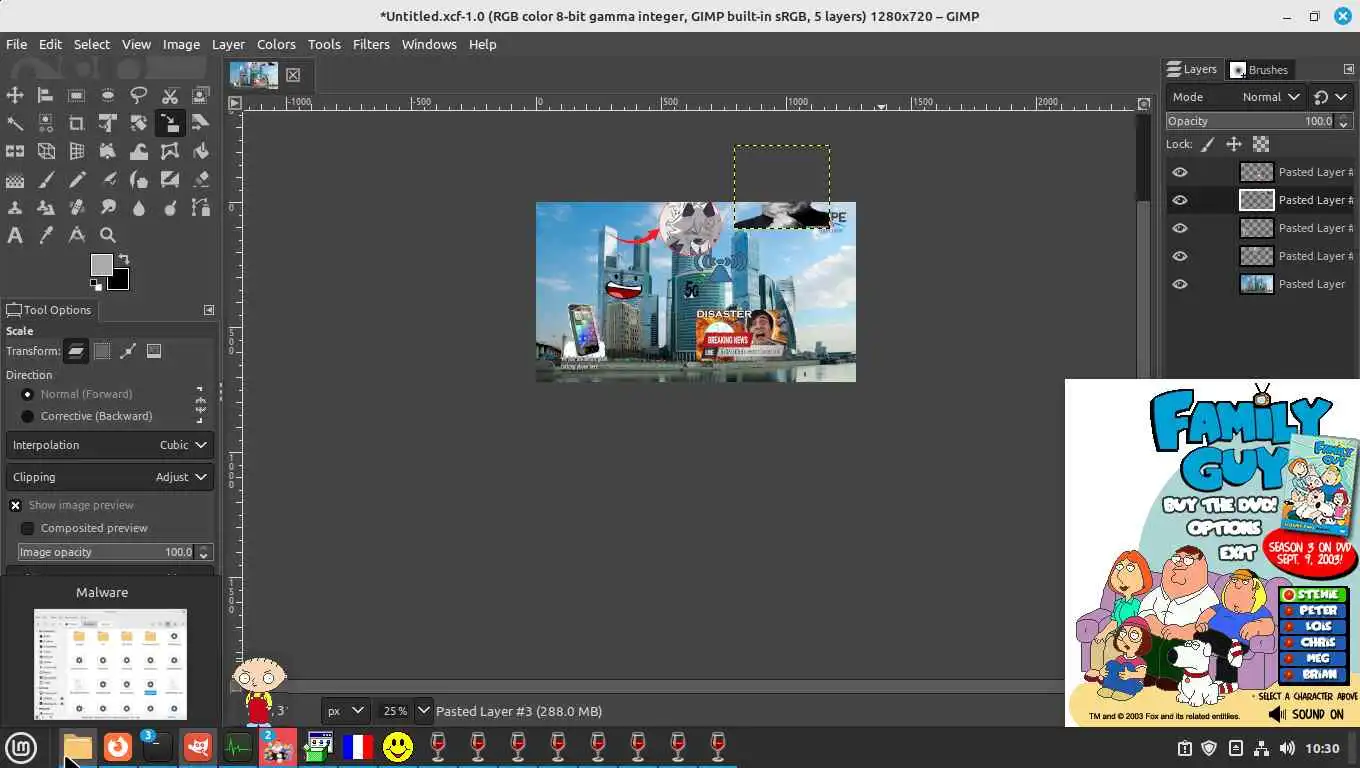The height and width of the screenshot is (768, 1360).
Task: Select the Clone stamp tool
Action: click(x=15, y=208)
